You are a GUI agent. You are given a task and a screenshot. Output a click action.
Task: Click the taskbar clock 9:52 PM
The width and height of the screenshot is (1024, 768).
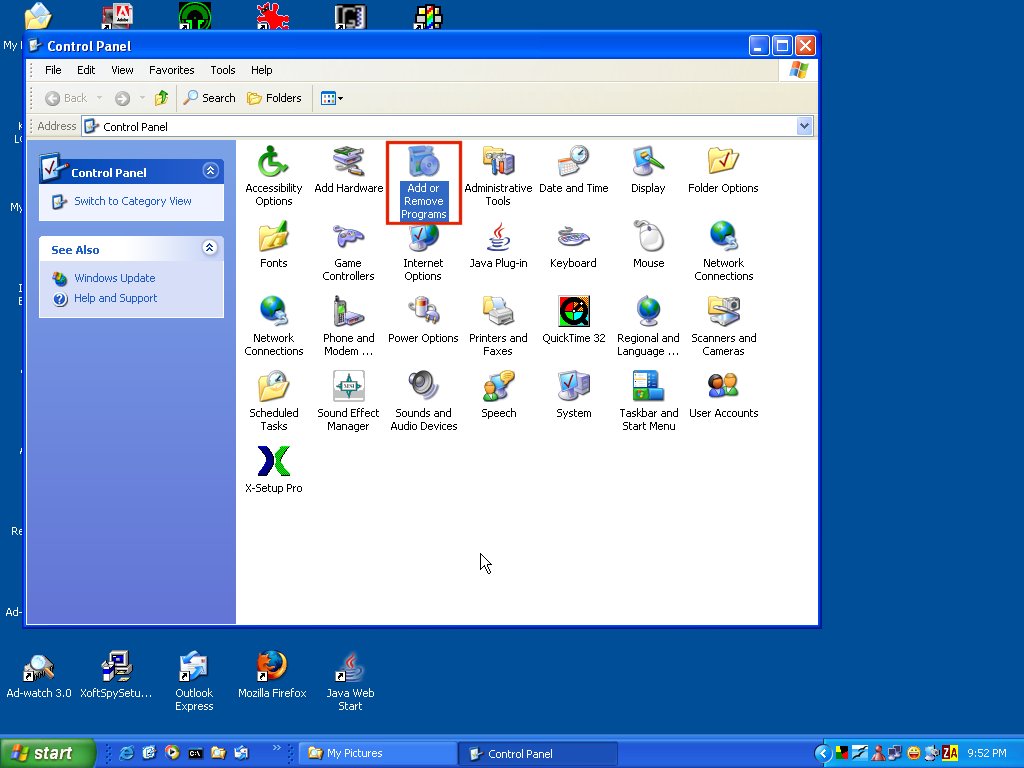(x=987, y=754)
